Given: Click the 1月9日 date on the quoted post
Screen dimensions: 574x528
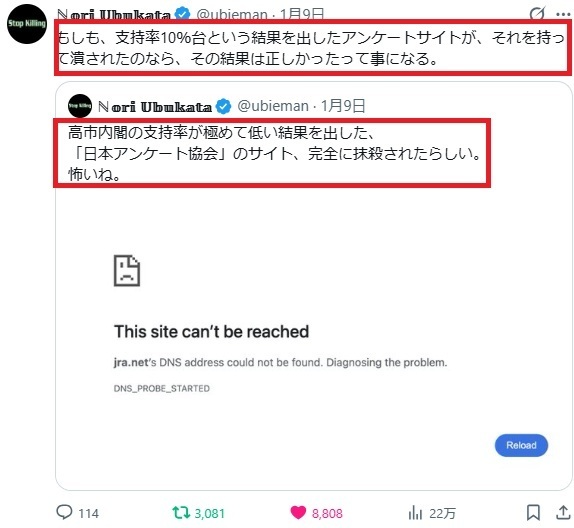Looking at the screenshot, I should click(343, 106).
